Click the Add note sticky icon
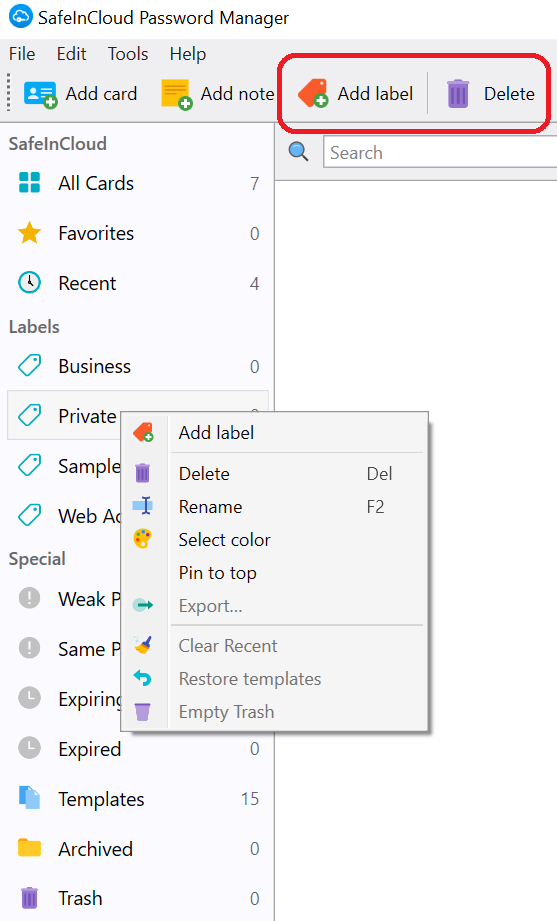The image size is (557, 921). pos(177,95)
